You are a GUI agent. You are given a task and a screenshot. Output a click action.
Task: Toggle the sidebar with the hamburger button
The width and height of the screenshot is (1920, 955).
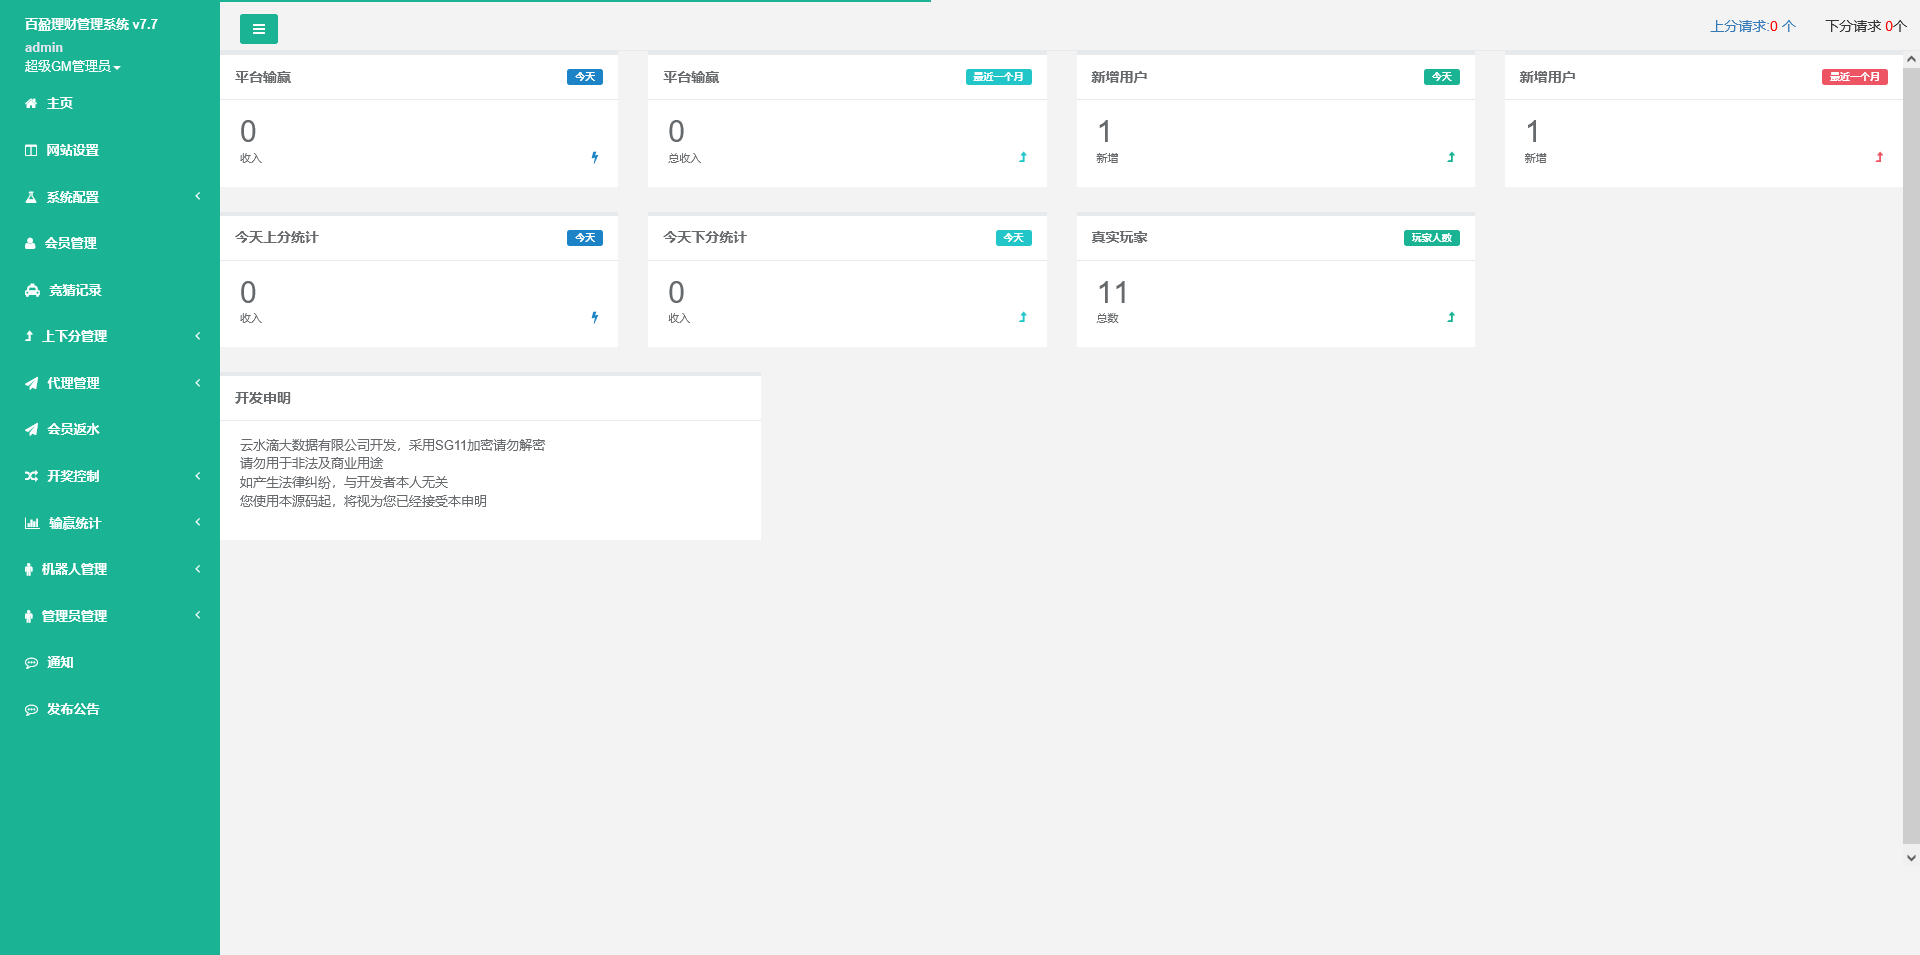pyautogui.click(x=258, y=29)
